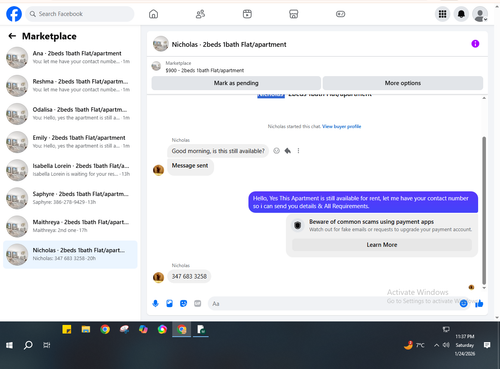500x369 pixels.
Task: Click the shield icon in scam warning
Action: 298,225
